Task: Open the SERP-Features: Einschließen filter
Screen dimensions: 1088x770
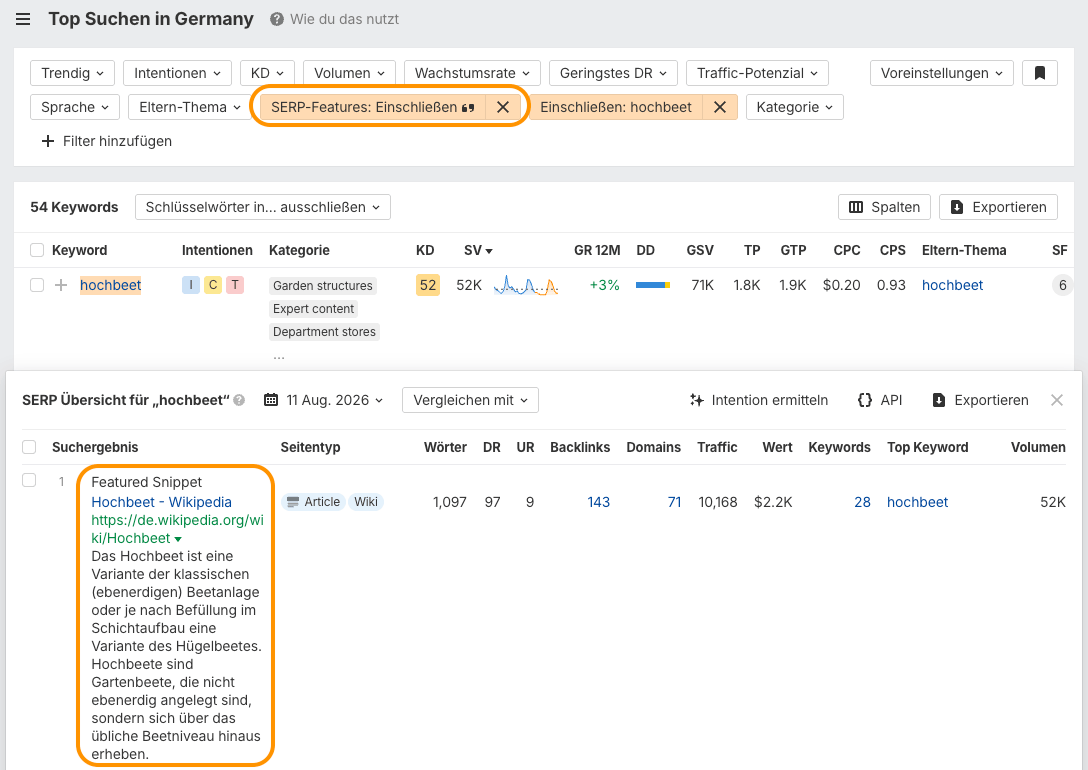Action: [373, 107]
